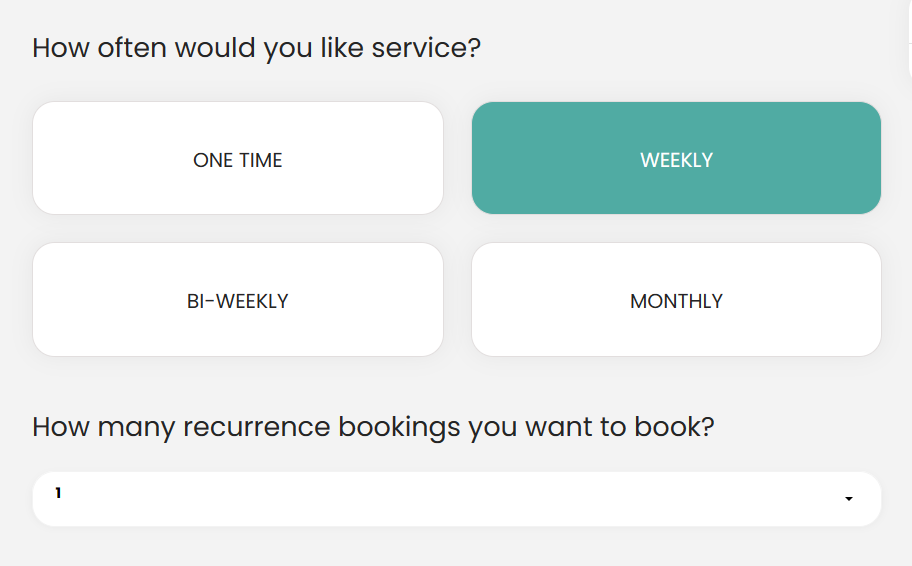
Task: Open the recurrence bookings dropdown
Action: (x=457, y=499)
